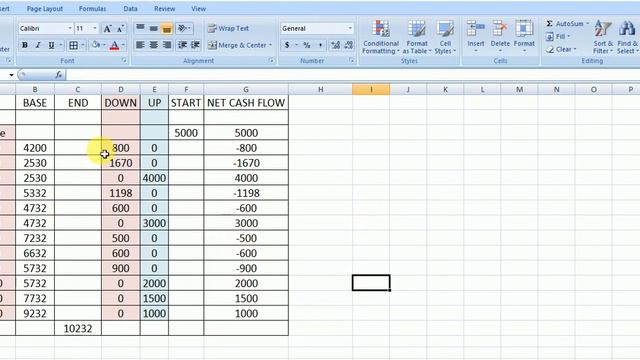Screen dimensions: 640x360
Task: Select column G header
Action: click(x=246, y=89)
